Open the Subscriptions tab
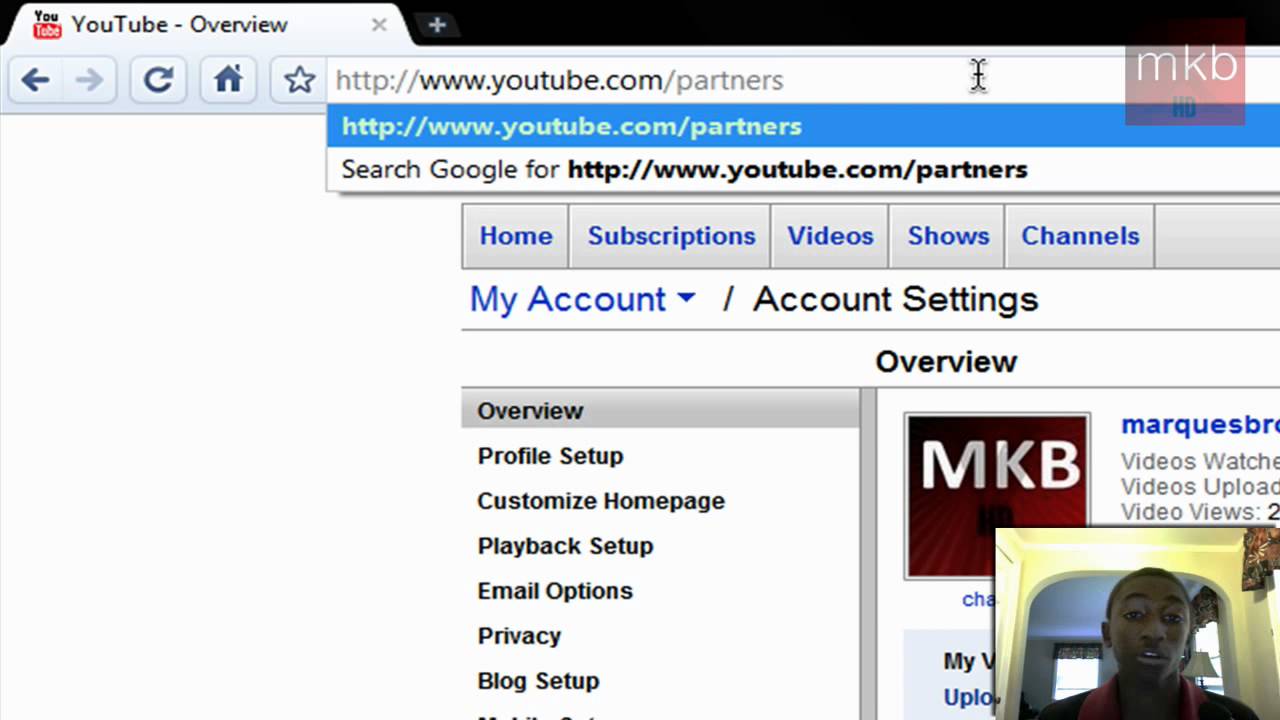This screenshot has height=720, width=1280. [x=671, y=236]
